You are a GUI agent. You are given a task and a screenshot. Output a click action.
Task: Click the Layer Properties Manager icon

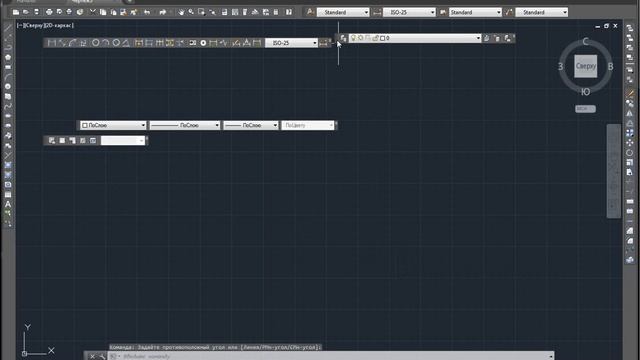click(x=343, y=38)
